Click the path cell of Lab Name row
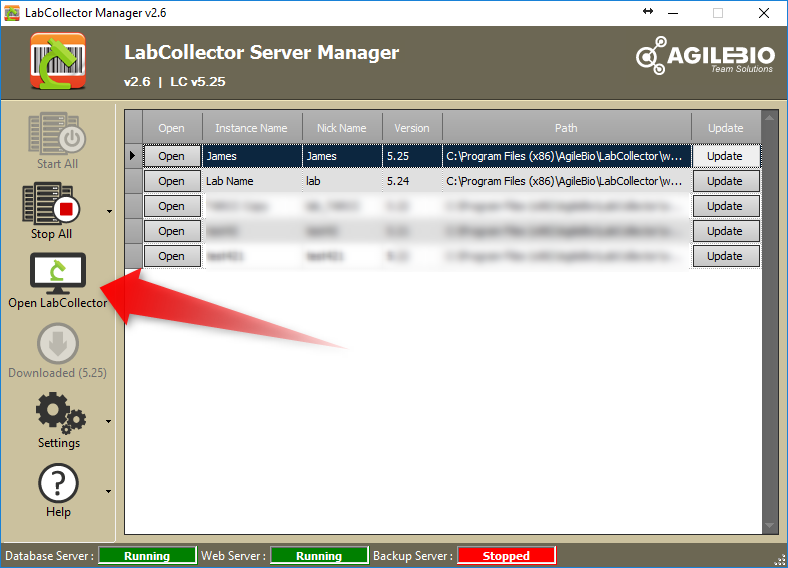The width and height of the screenshot is (788, 568). tap(567, 181)
